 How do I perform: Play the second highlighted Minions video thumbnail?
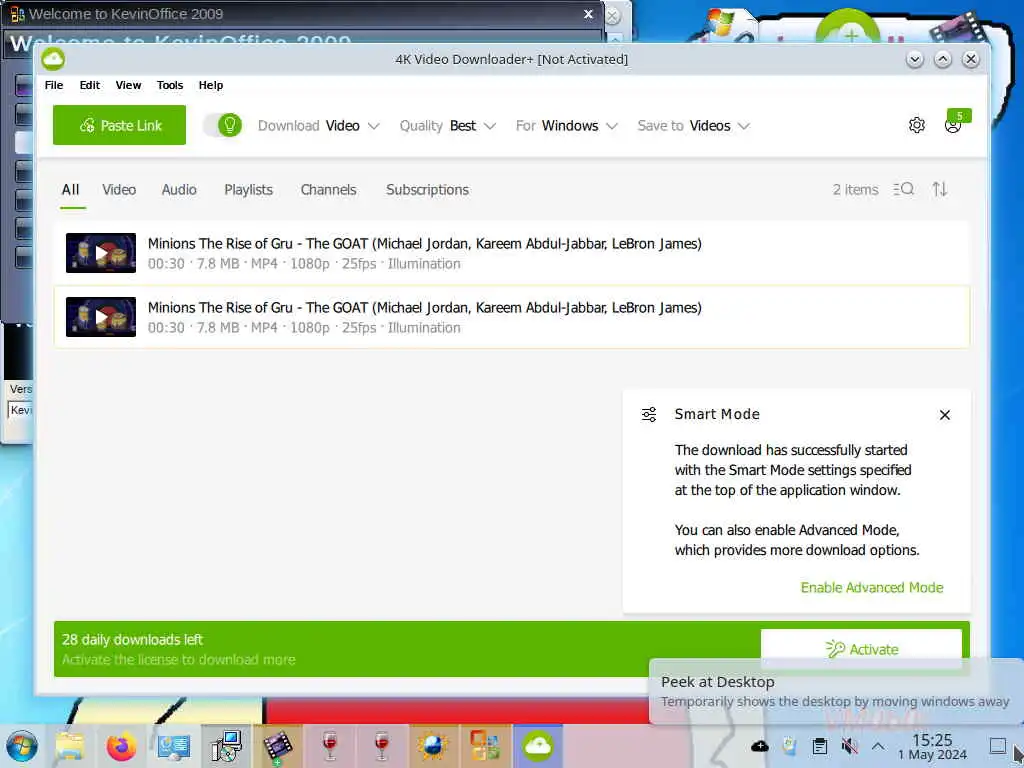tap(101, 317)
